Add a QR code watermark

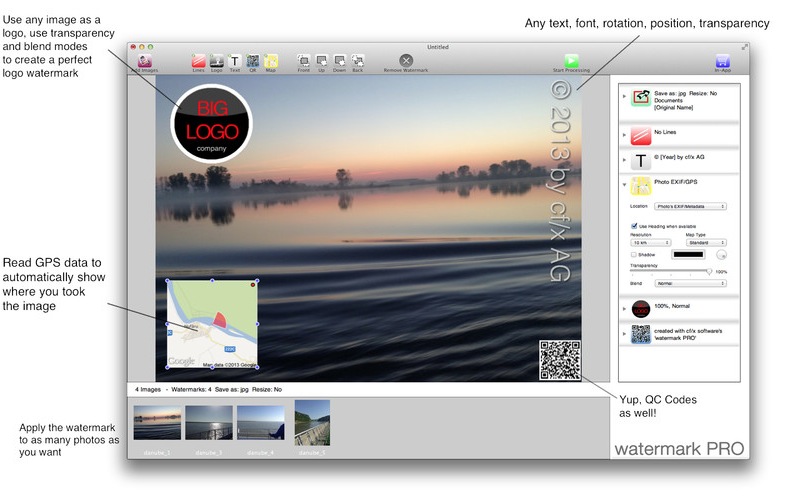253,62
